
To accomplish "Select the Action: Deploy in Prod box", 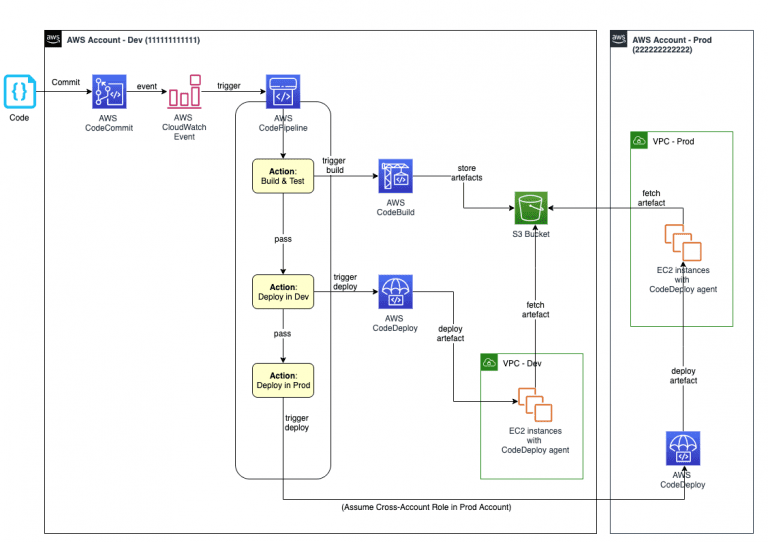I will point(283,380).
